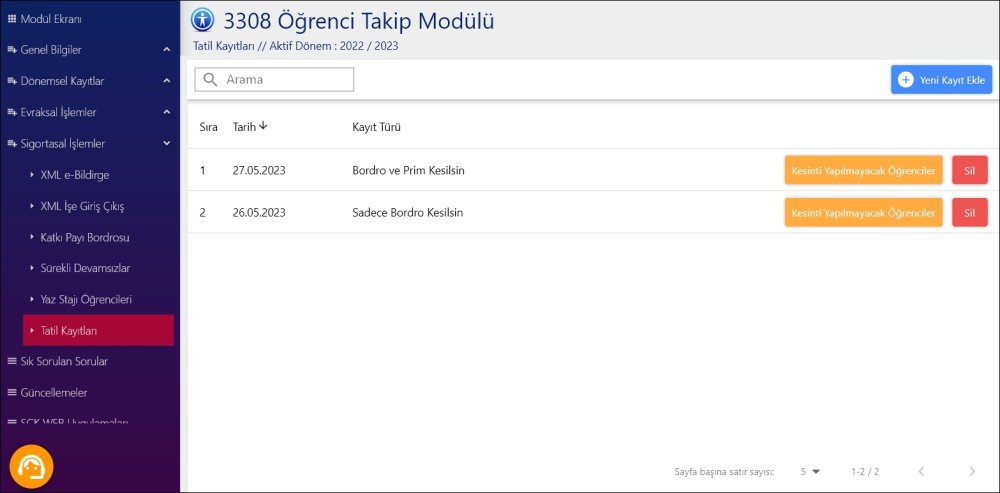Click the Tarih sort arrow icon
Viewport: 1000px width, 493px height.
[263, 126]
